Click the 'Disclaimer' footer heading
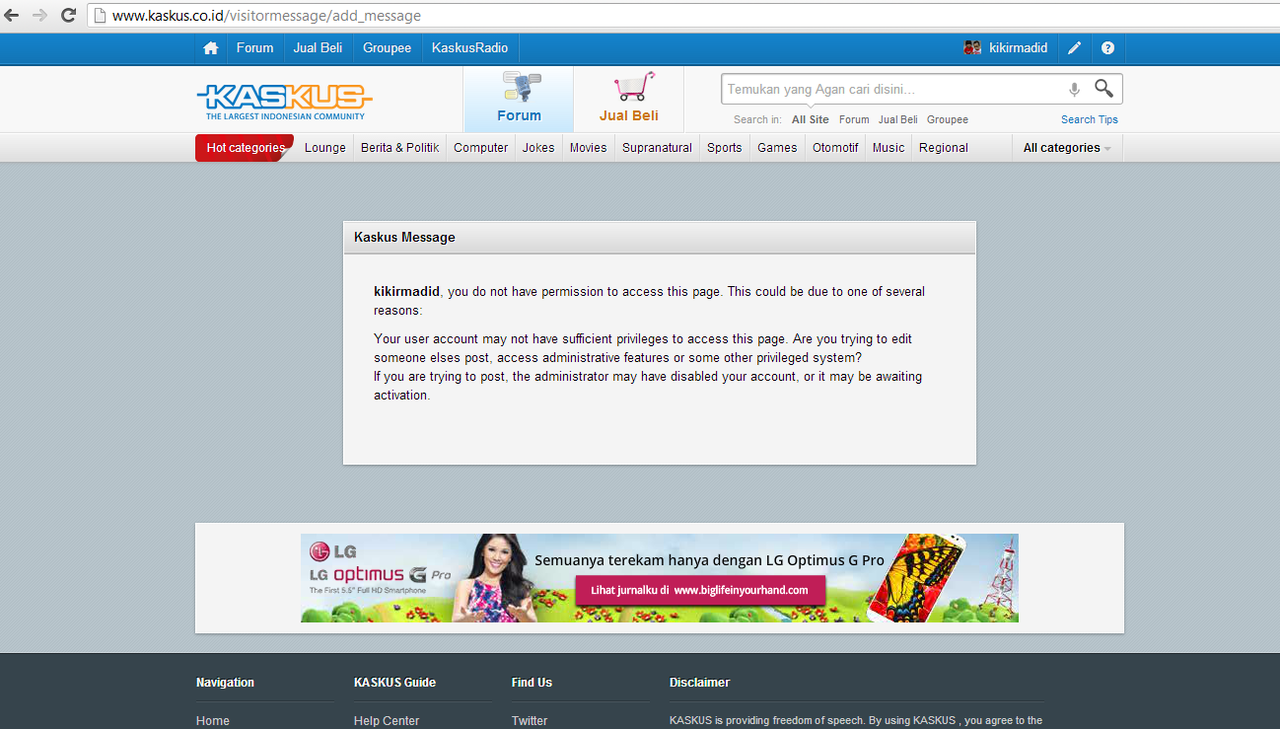Screen dimensions: 1280x729 700,683
